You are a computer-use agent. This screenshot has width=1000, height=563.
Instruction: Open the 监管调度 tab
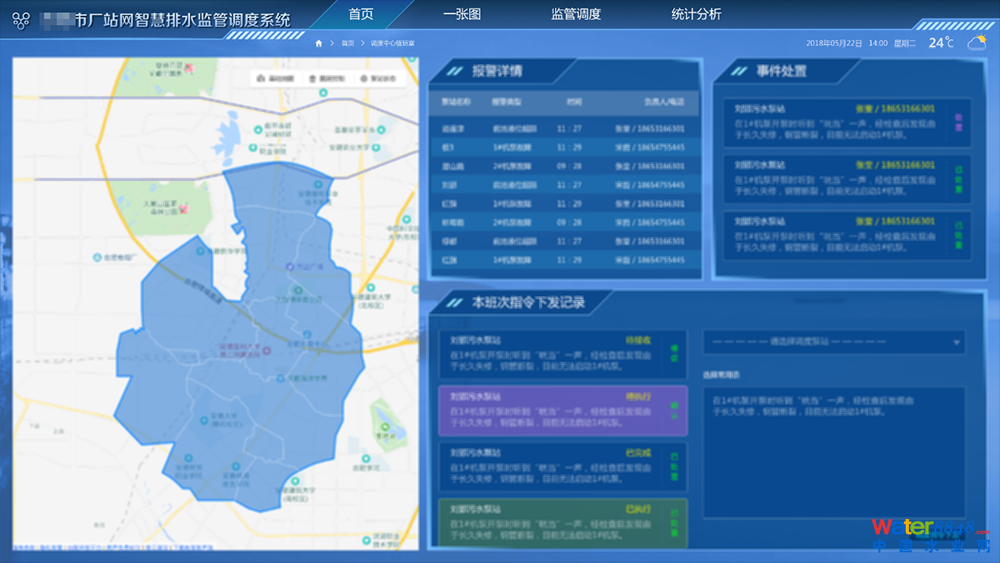click(576, 14)
